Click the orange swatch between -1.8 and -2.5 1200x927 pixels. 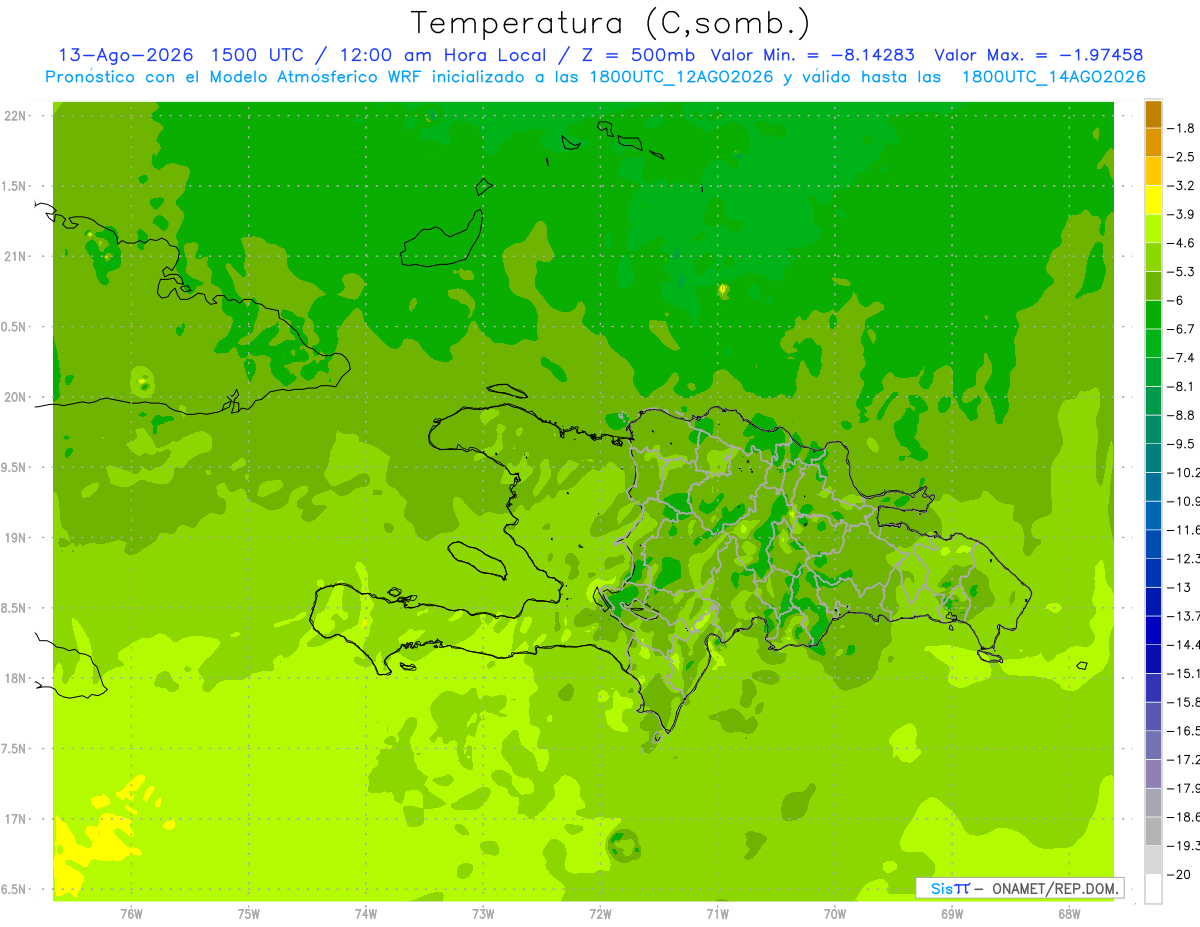click(x=1153, y=142)
